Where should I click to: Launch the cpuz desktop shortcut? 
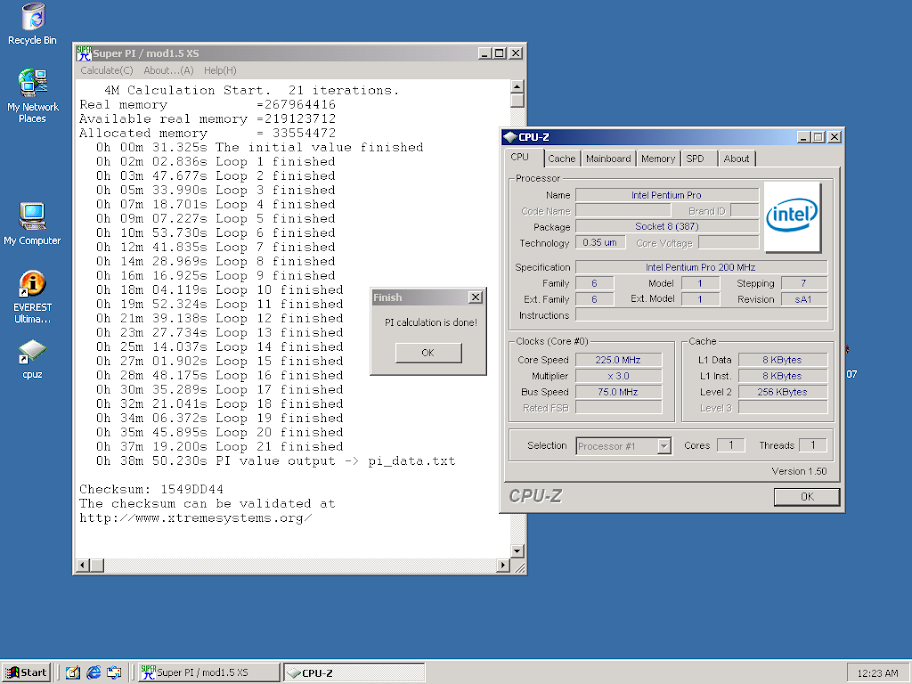33,359
